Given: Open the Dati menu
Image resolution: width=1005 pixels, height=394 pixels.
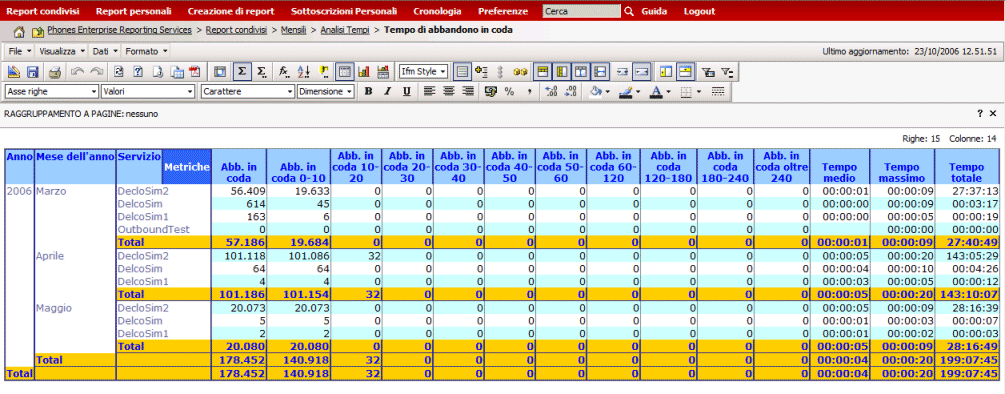Looking at the screenshot, I should point(104,51).
